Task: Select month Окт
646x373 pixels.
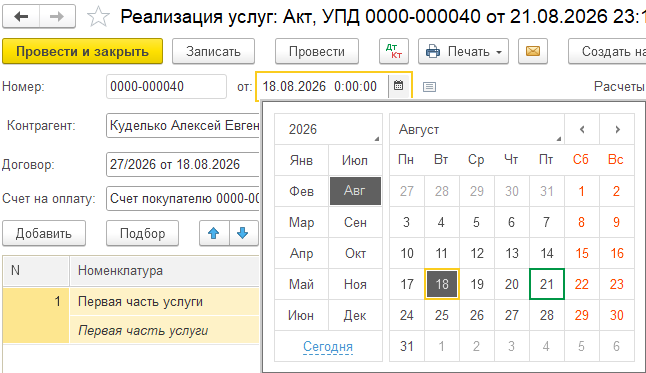Action: (355, 253)
